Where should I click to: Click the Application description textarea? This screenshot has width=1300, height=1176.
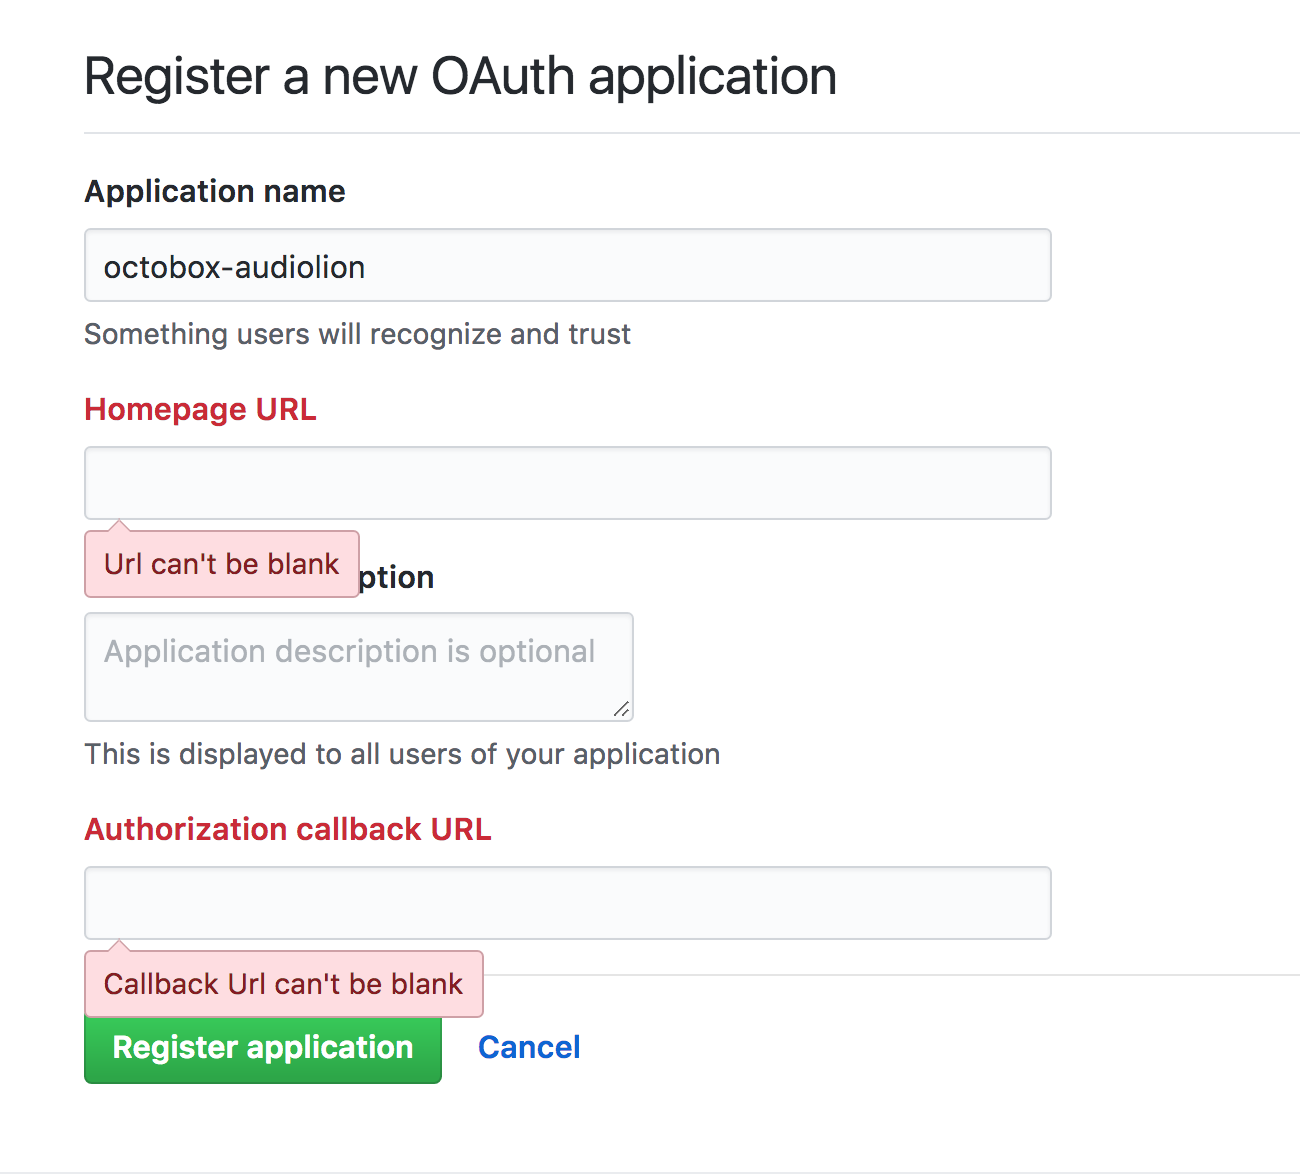(358, 665)
